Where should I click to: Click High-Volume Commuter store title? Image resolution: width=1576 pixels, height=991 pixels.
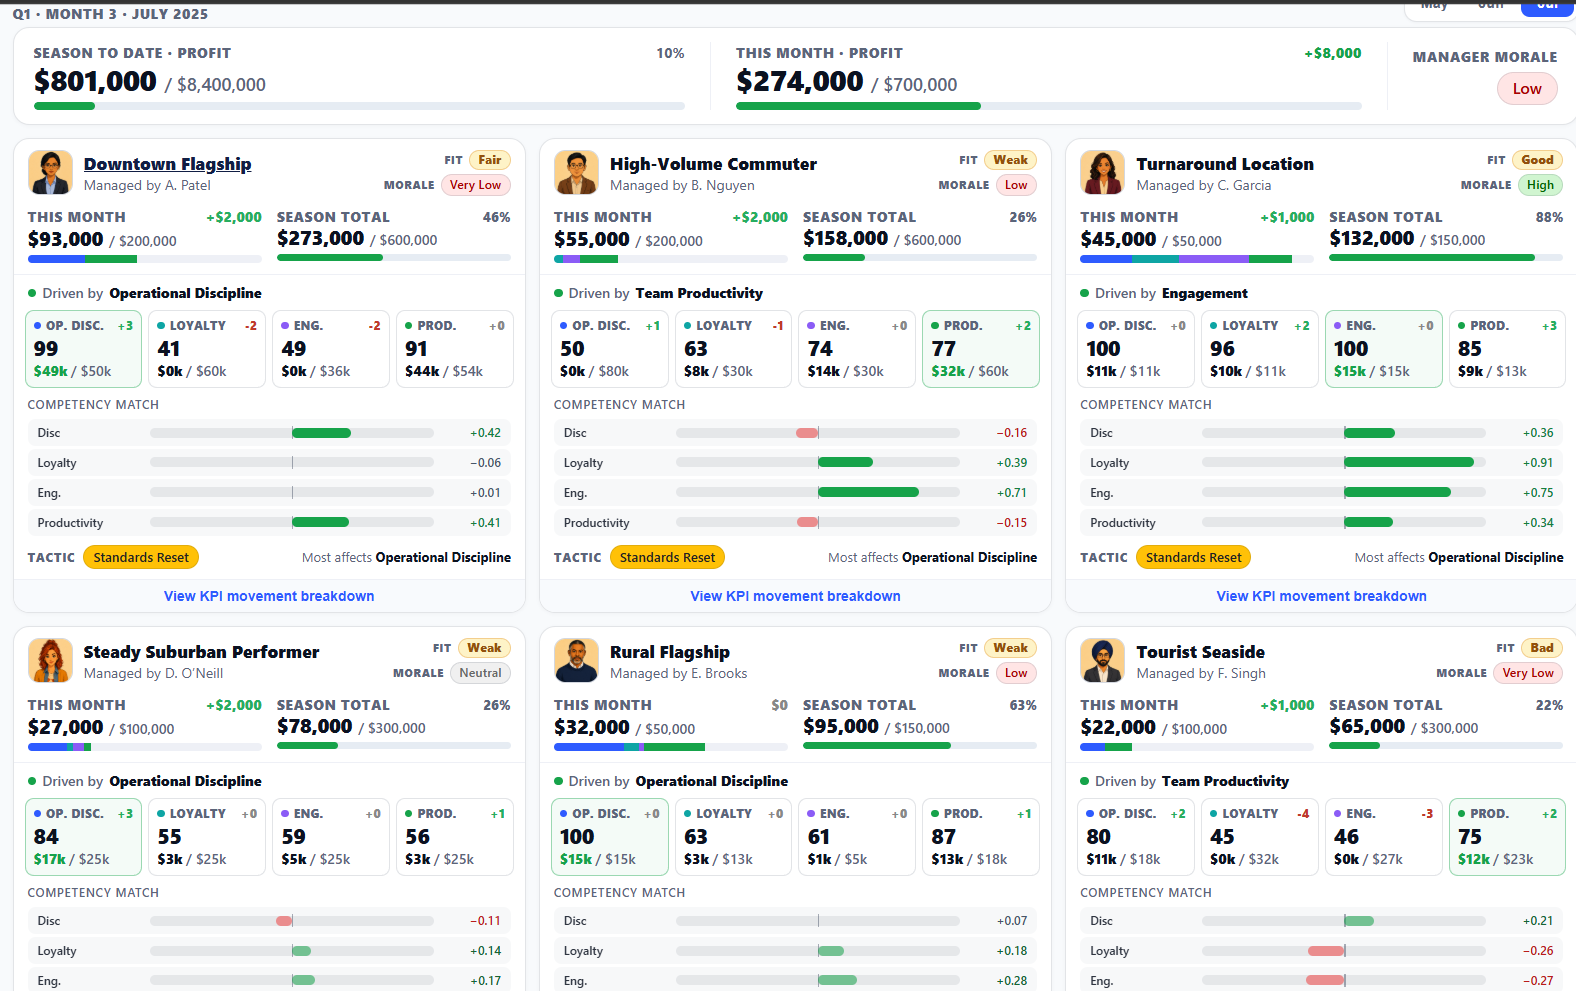pos(713,164)
